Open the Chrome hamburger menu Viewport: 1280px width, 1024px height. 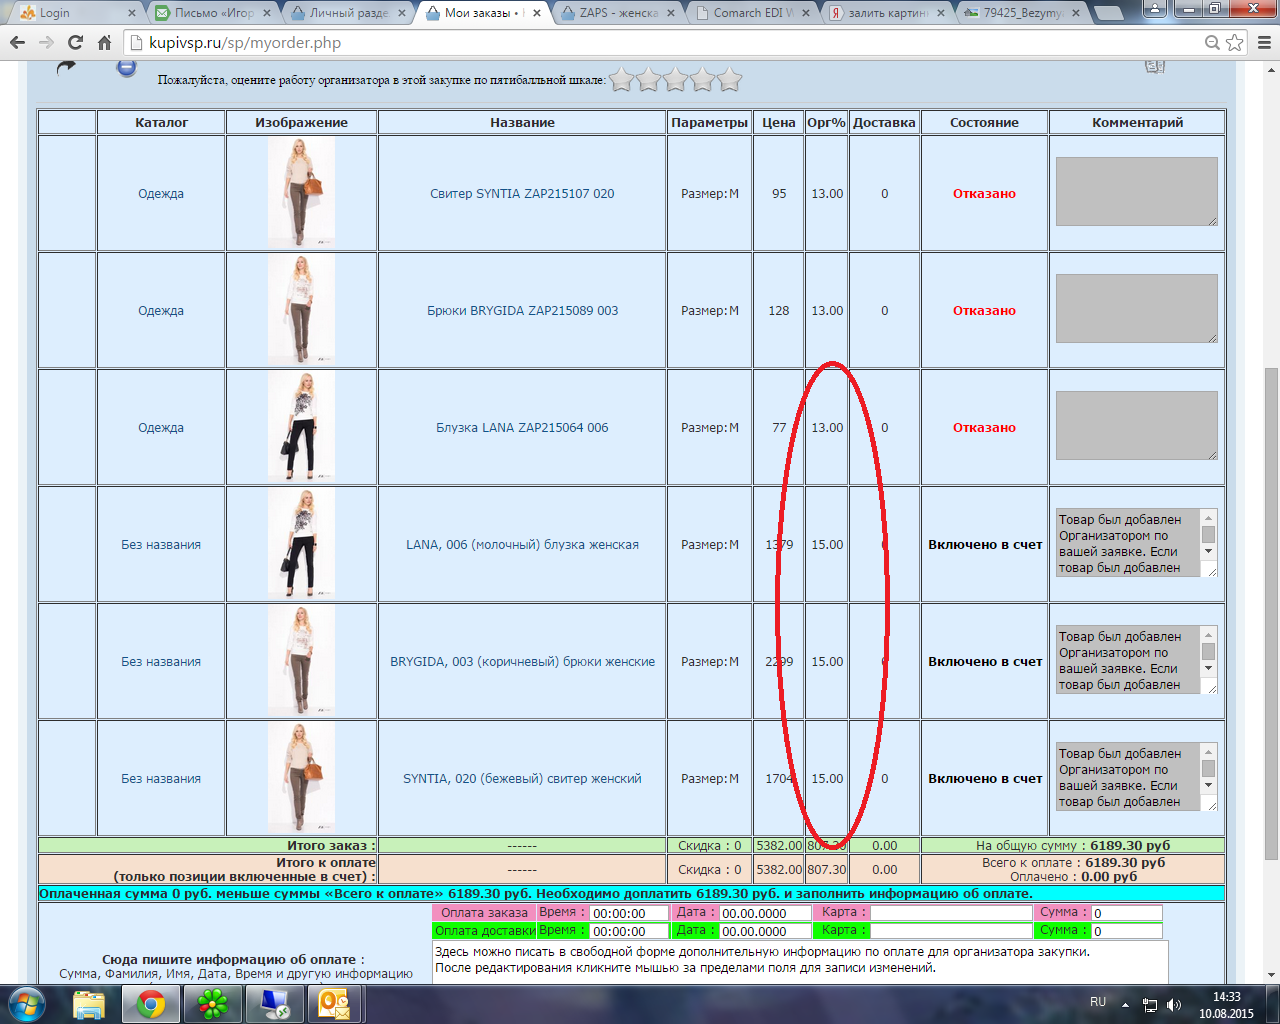[1263, 43]
